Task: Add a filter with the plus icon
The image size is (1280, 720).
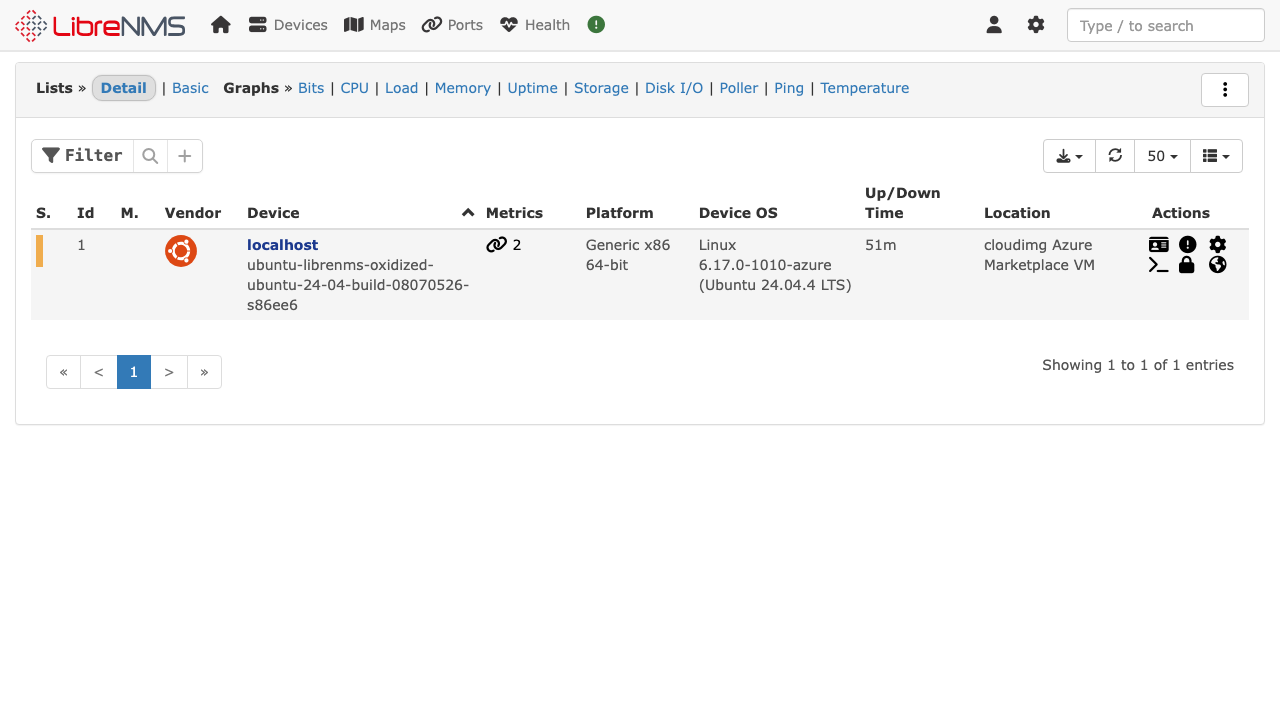Action: pyautogui.click(x=185, y=156)
